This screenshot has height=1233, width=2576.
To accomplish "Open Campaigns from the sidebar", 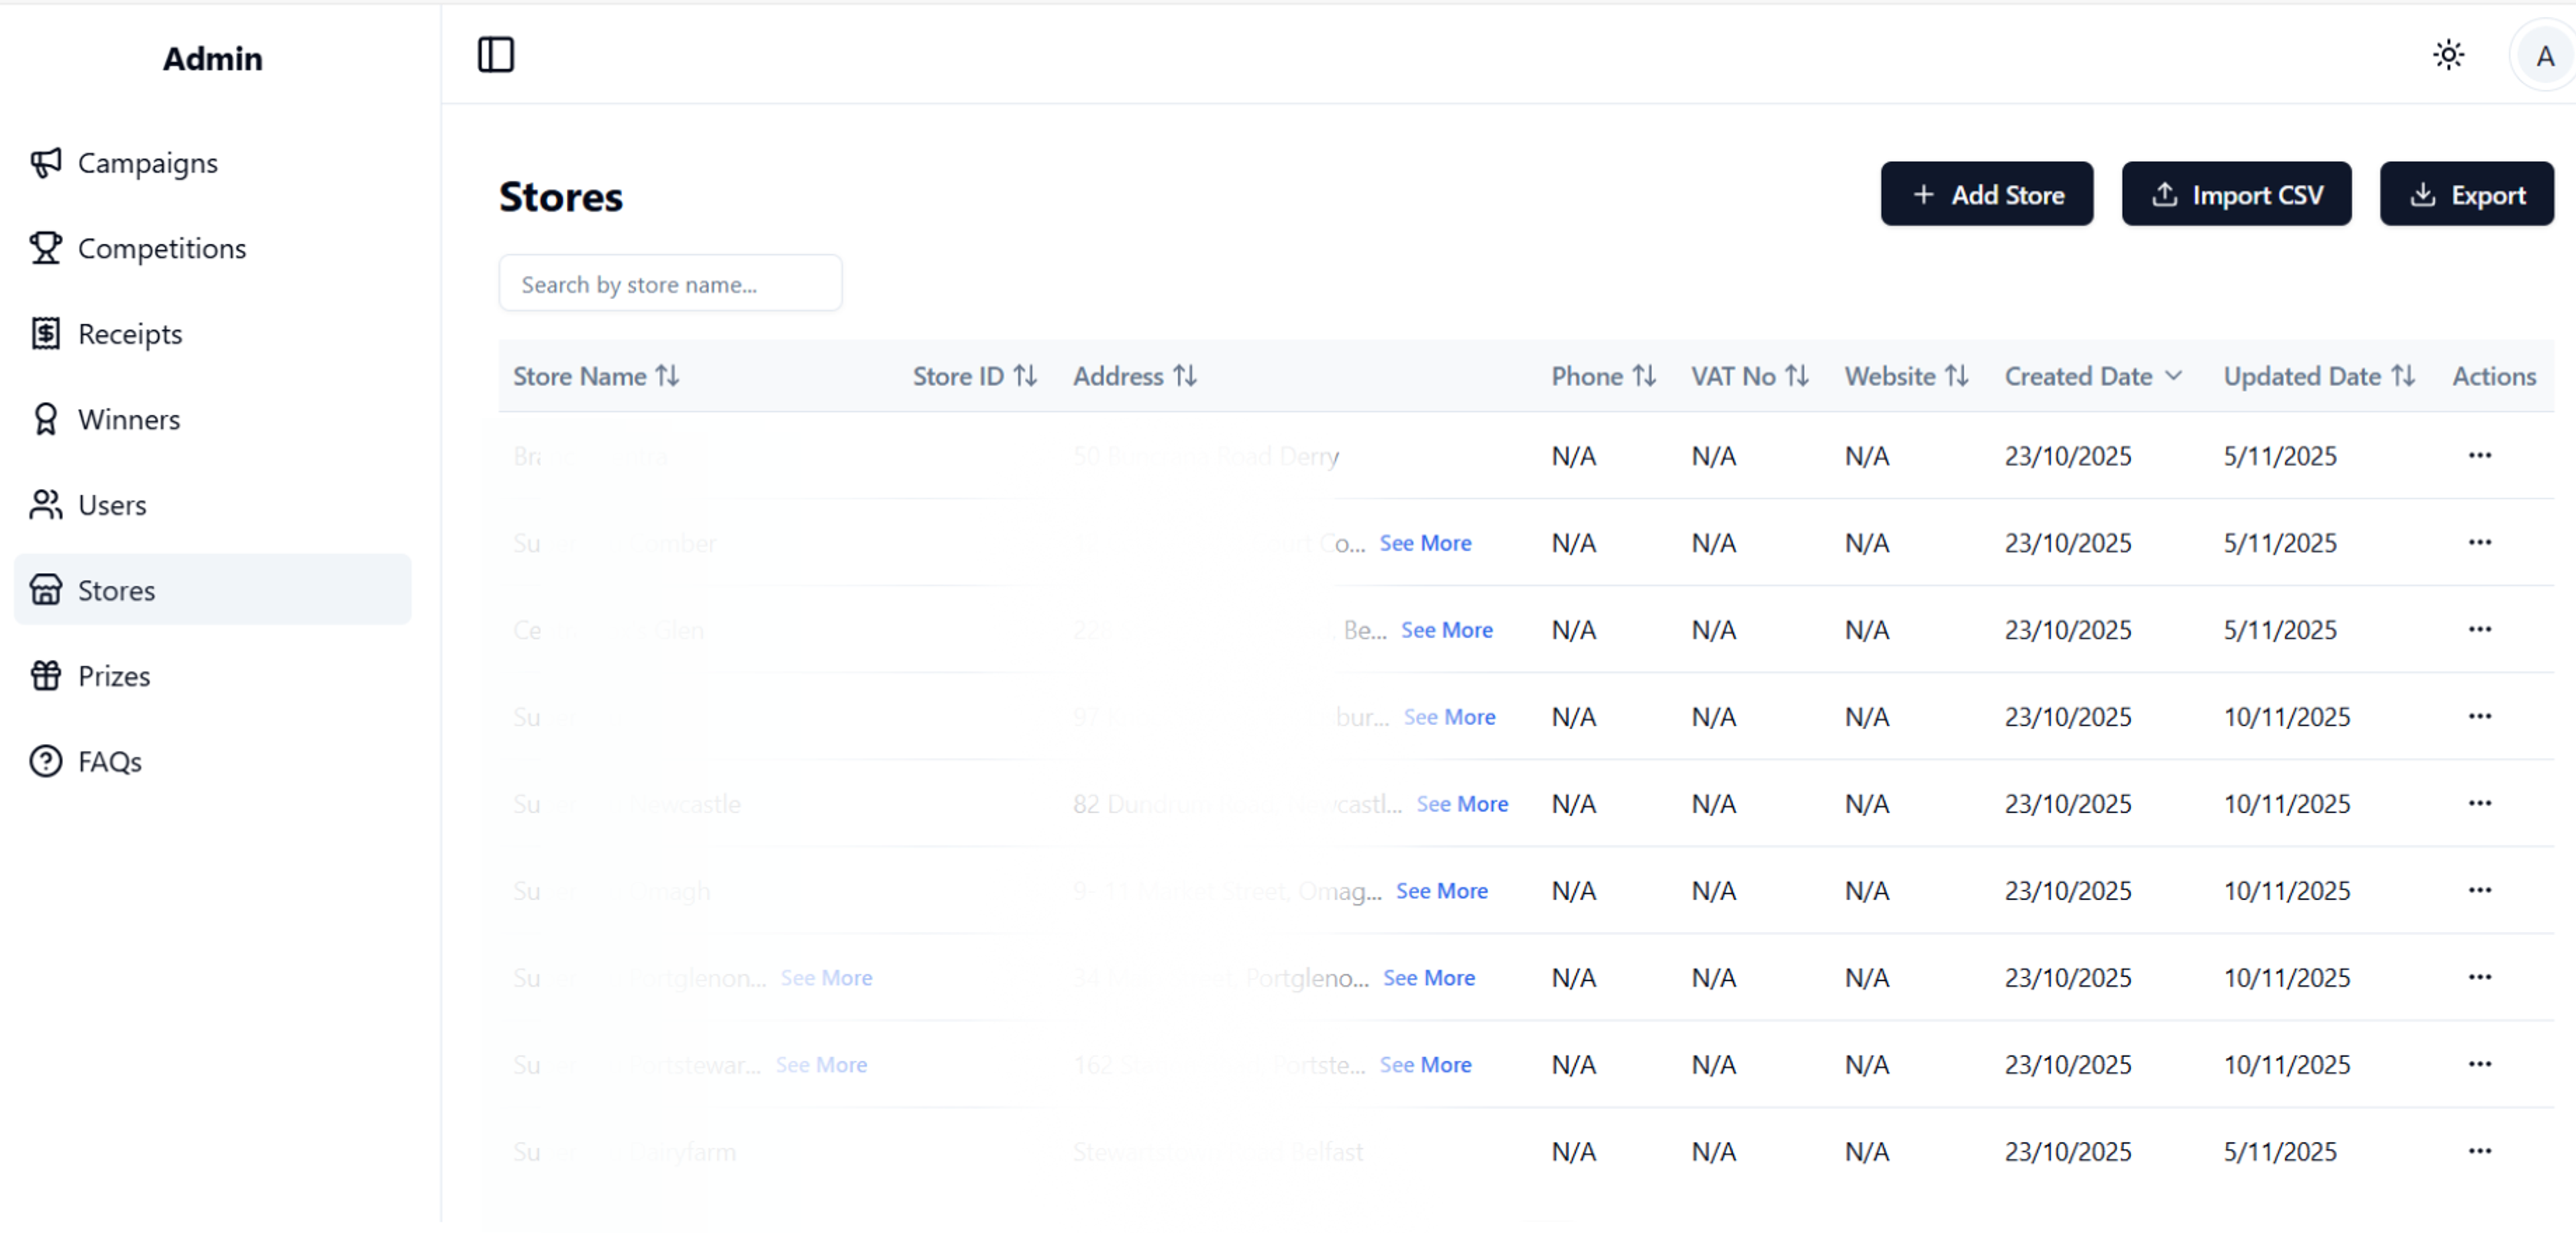I will [147, 163].
